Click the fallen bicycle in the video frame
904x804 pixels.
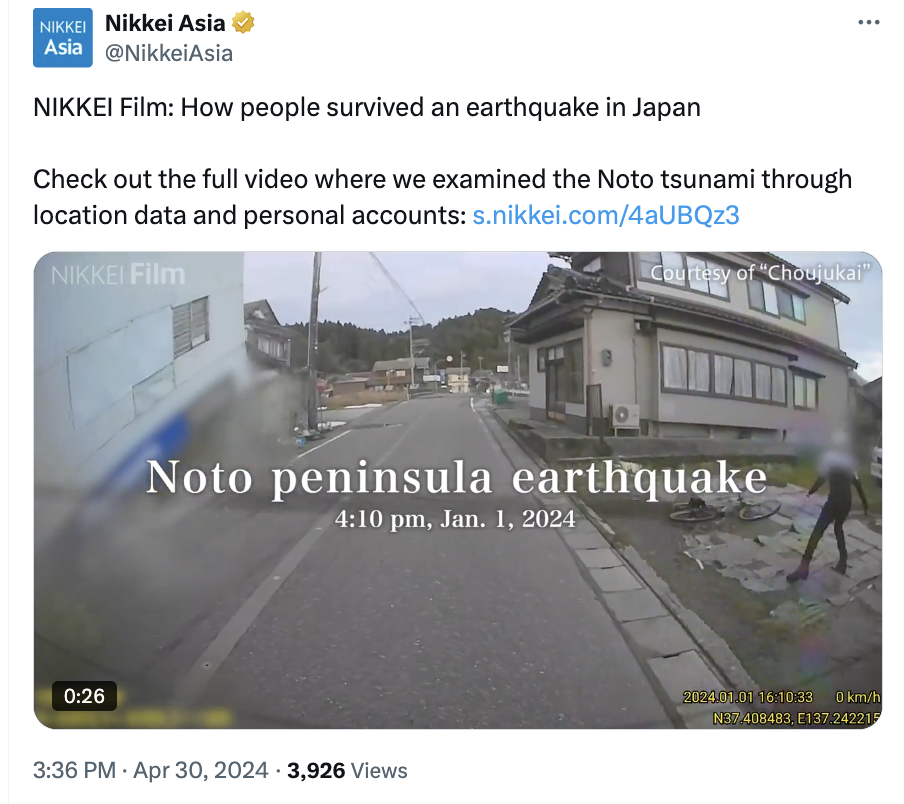(x=725, y=508)
